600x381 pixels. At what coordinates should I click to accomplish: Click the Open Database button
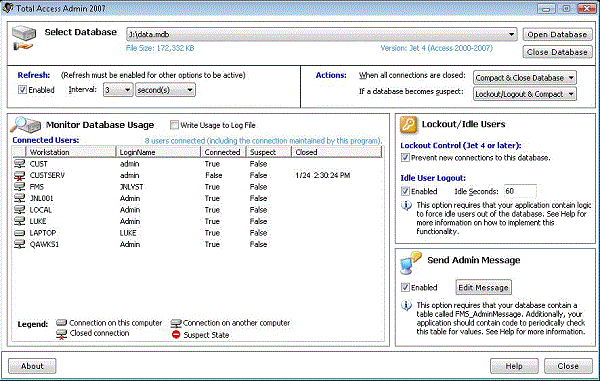click(x=557, y=34)
